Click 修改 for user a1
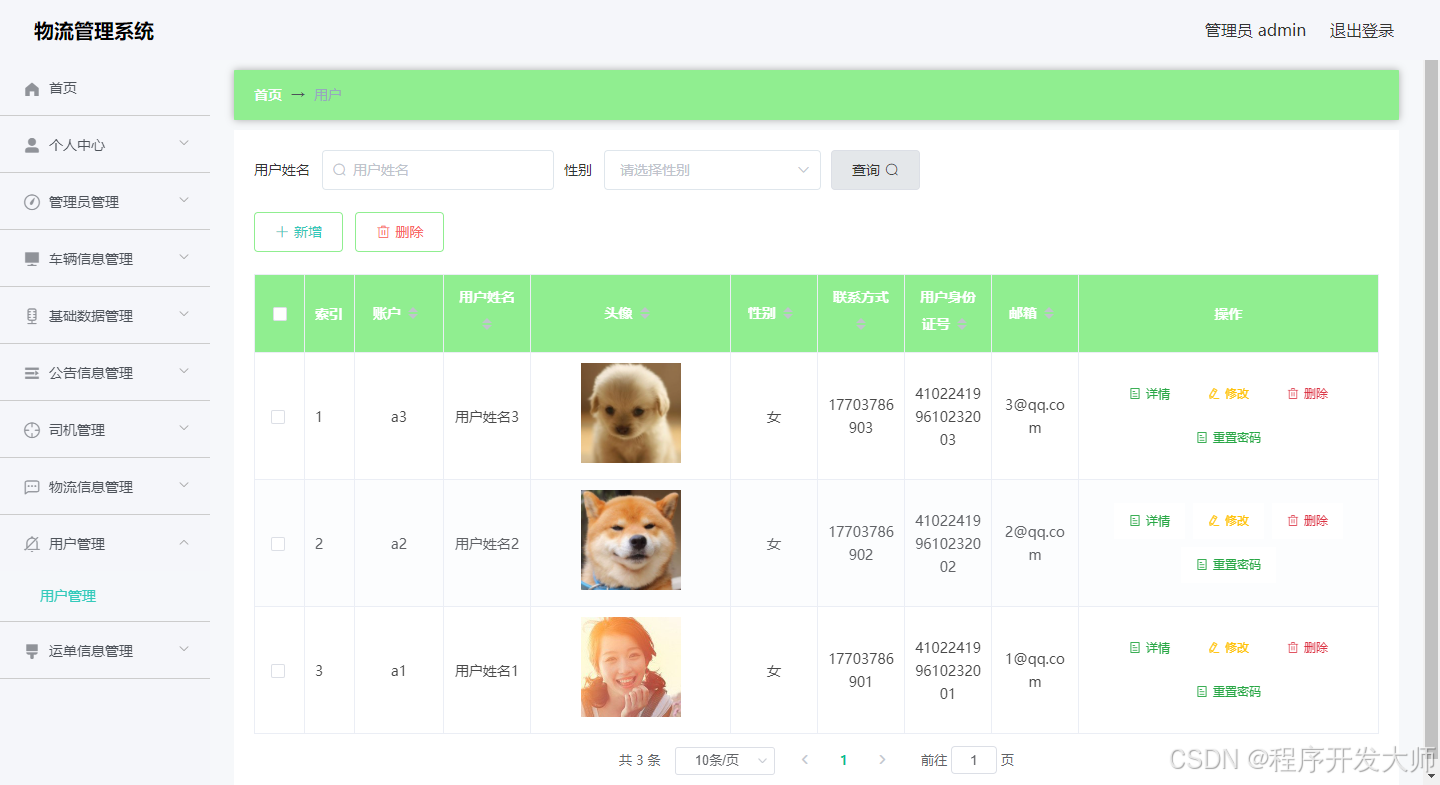This screenshot has width=1440, height=785. [x=1228, y=648]
